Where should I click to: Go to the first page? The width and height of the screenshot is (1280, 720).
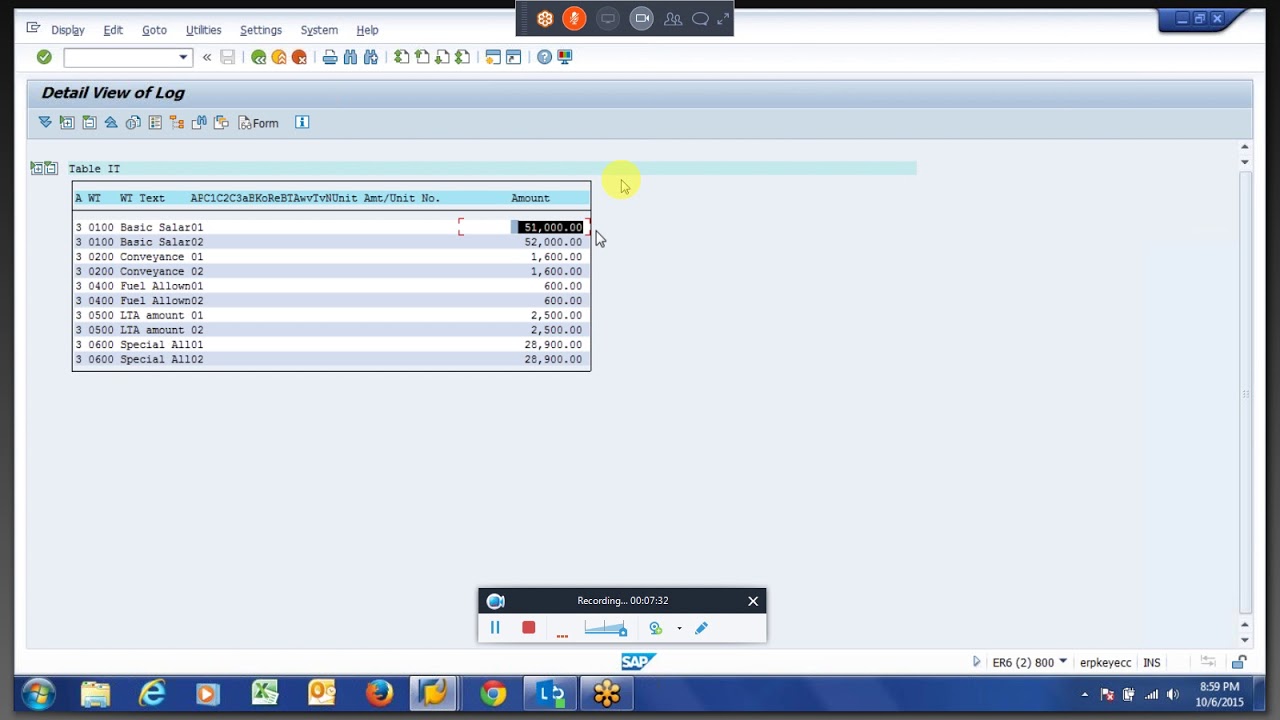click(401, 57)
